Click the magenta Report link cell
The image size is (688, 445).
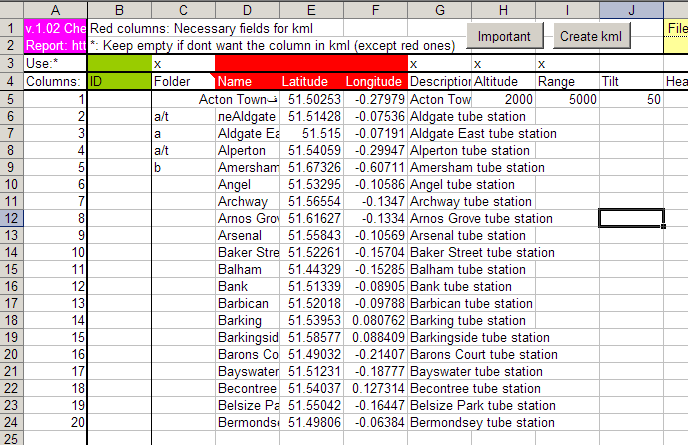pyautogui.click(x=55, y=45)
